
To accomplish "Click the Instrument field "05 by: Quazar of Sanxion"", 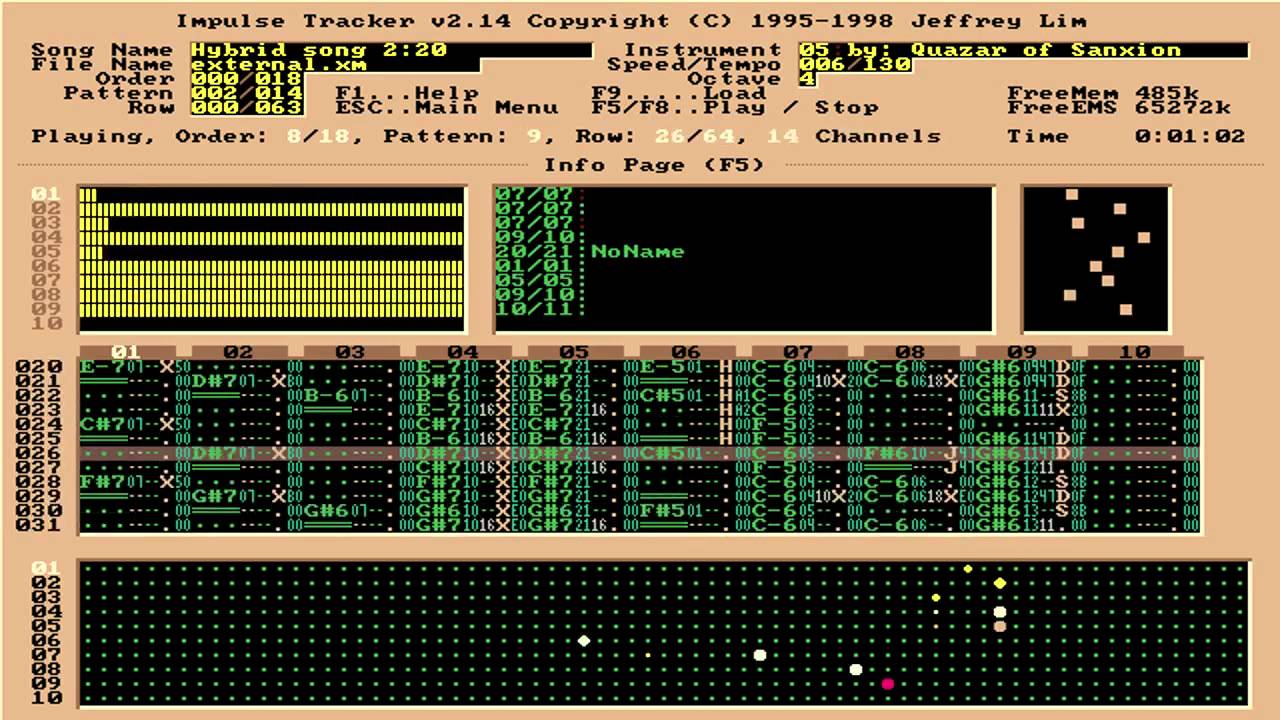I will point(1024,50).
